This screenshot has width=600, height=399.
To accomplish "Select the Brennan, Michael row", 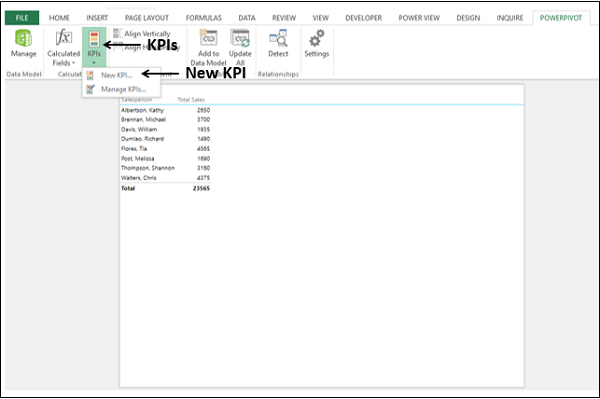I will pyautogui.click(x=165, y=120).
